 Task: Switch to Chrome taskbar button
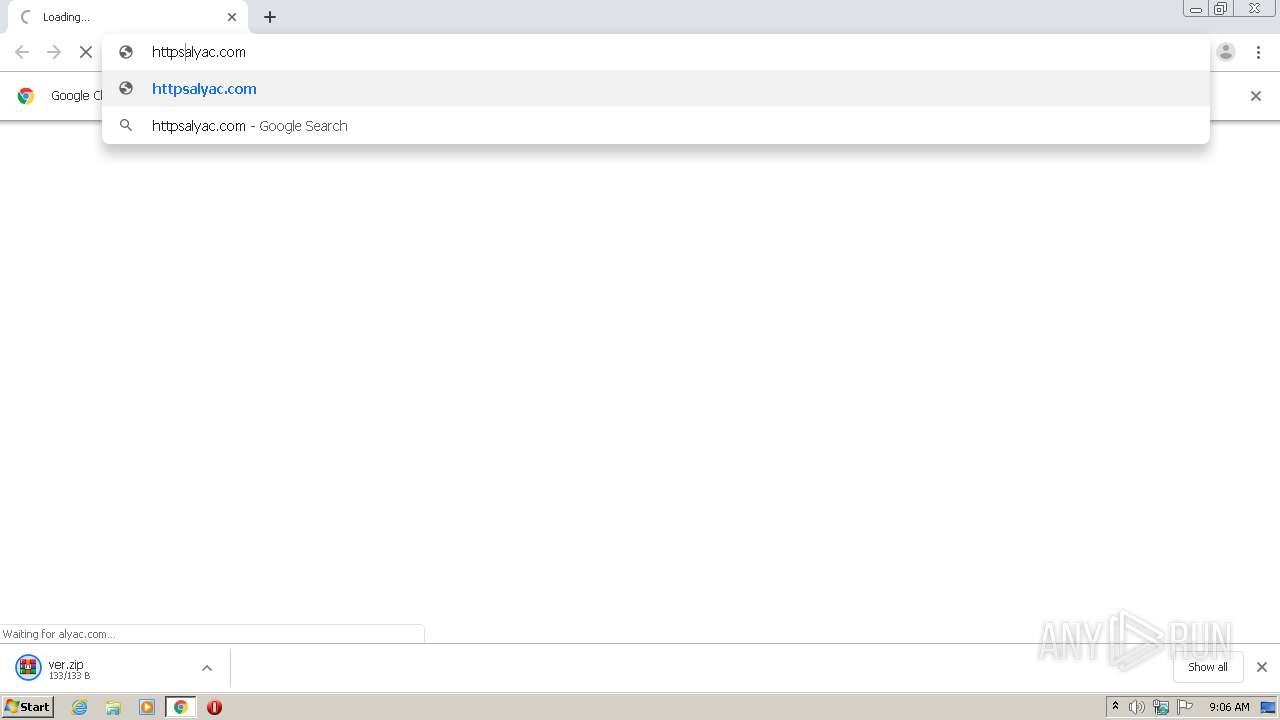181,707
